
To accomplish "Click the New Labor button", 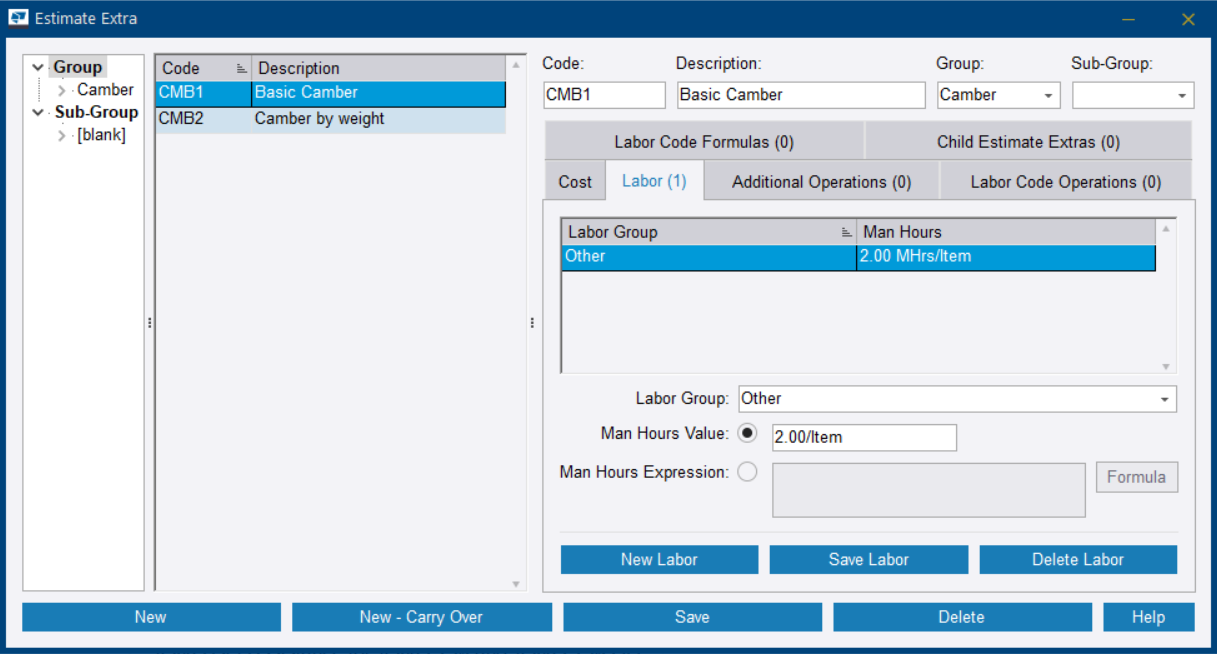I will point(659,559).
